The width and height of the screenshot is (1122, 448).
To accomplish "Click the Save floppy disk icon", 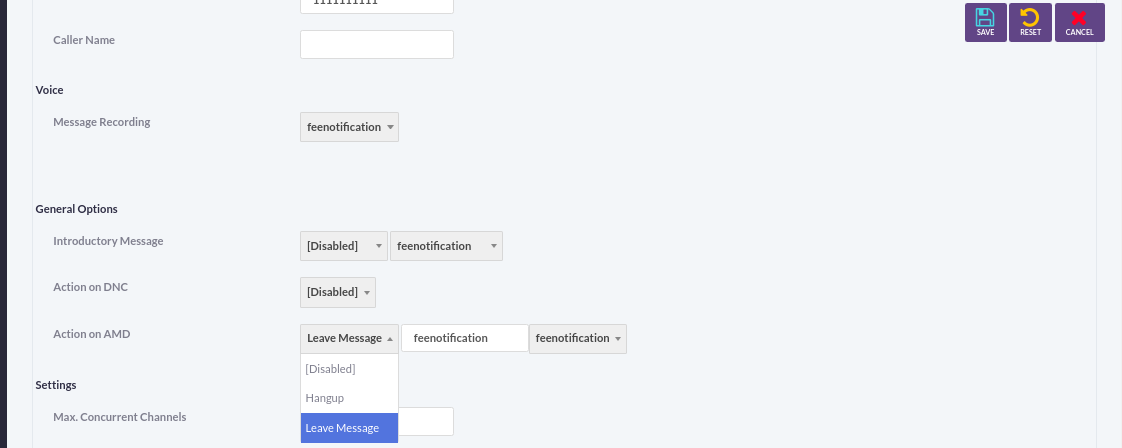I will [985, 17].
